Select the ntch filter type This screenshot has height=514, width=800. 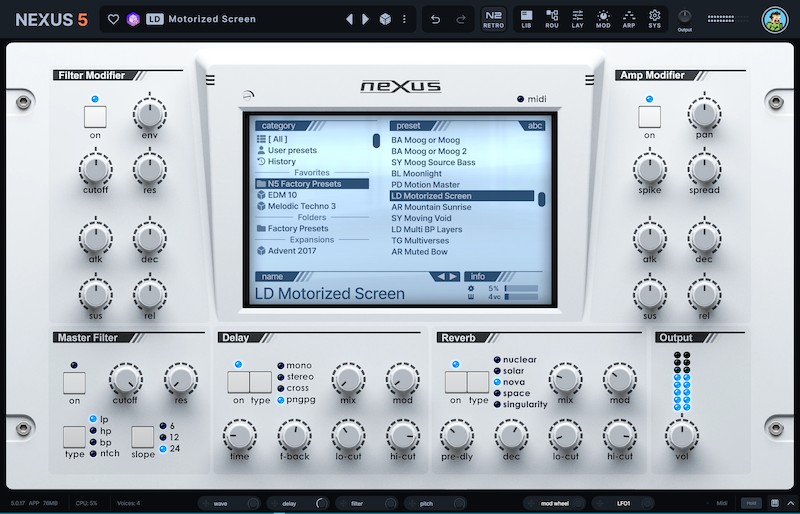(105, 453)
